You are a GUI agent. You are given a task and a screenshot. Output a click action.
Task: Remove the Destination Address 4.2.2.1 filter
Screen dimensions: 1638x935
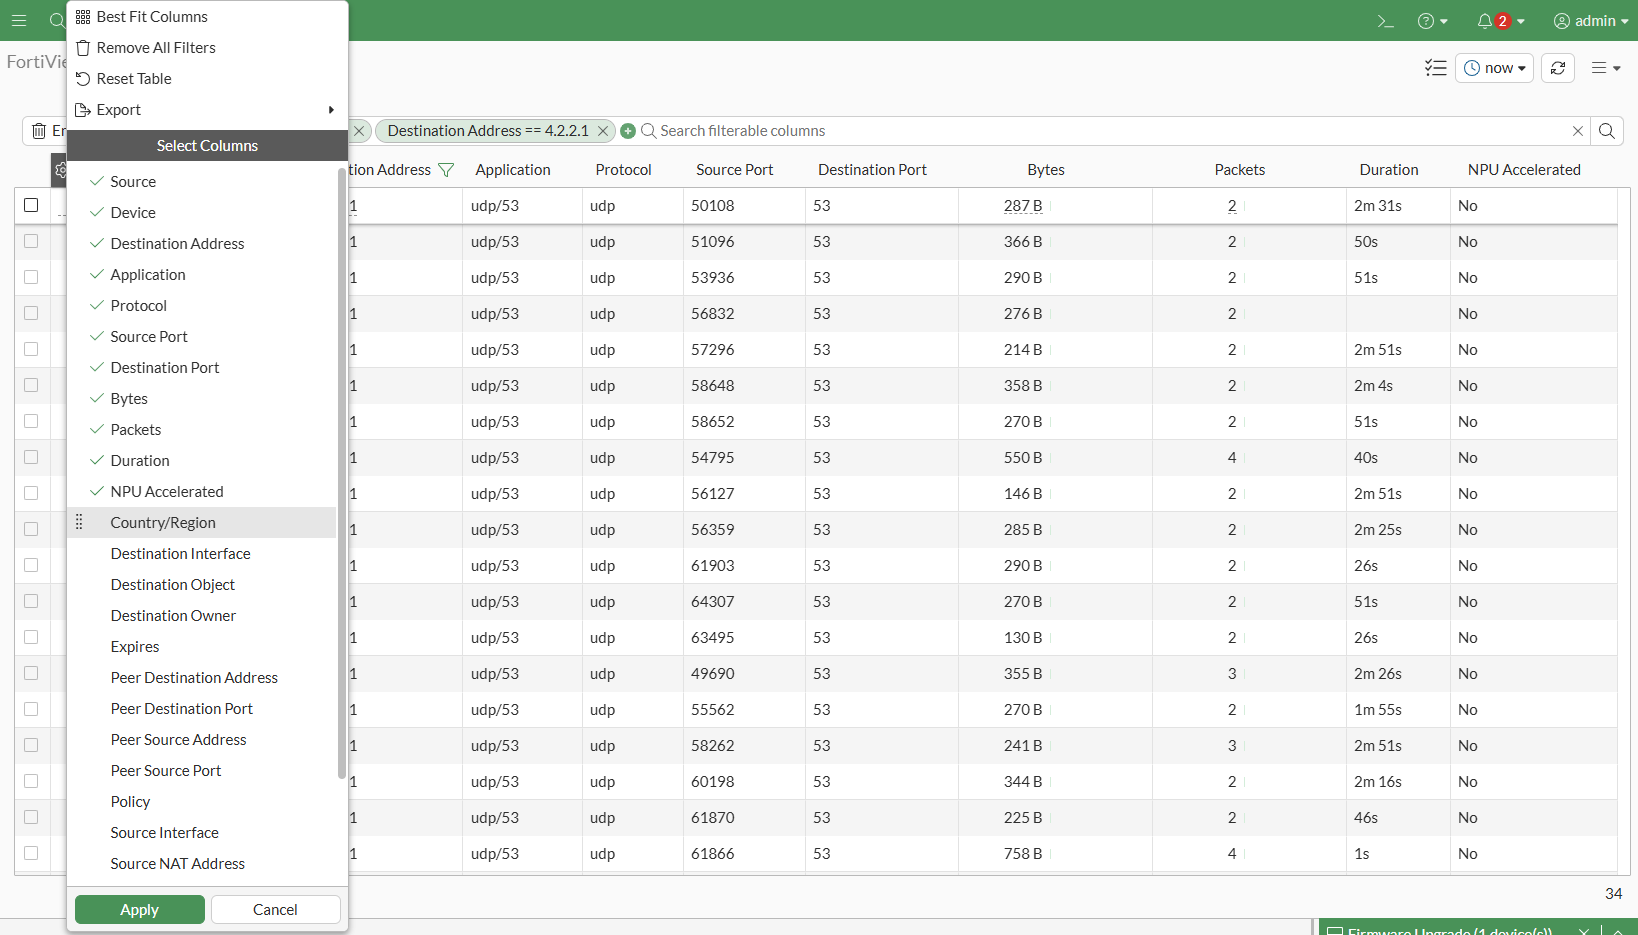pyautogui.click(x=603, y=131)
